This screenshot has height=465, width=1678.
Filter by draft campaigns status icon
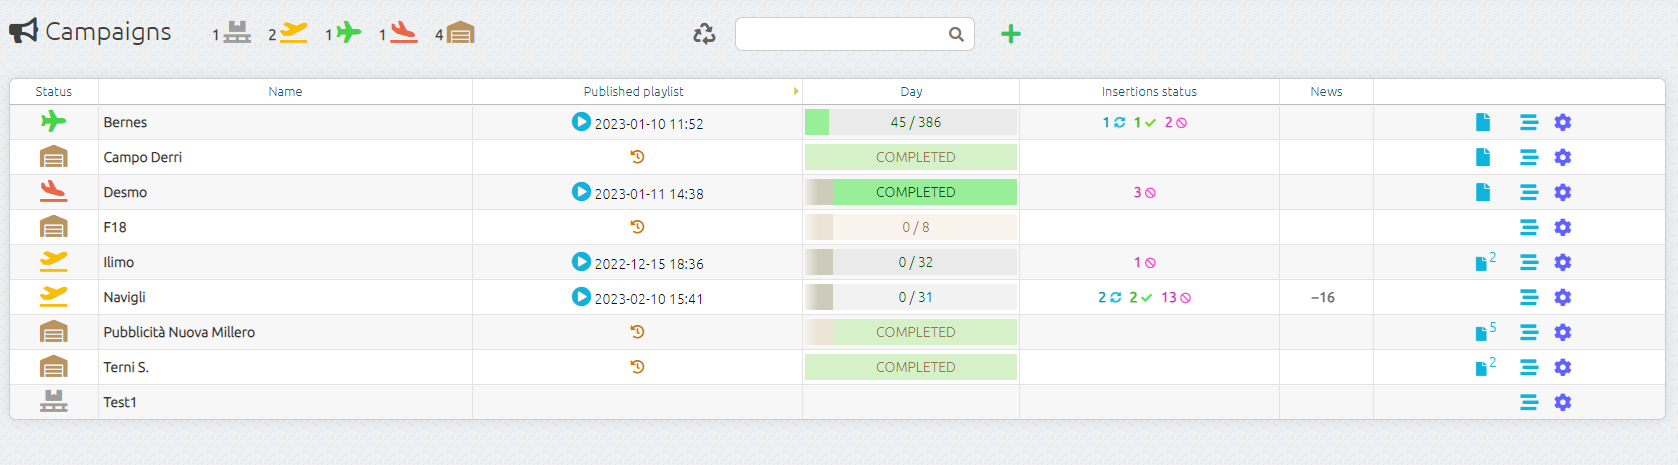tap(237, 33)
